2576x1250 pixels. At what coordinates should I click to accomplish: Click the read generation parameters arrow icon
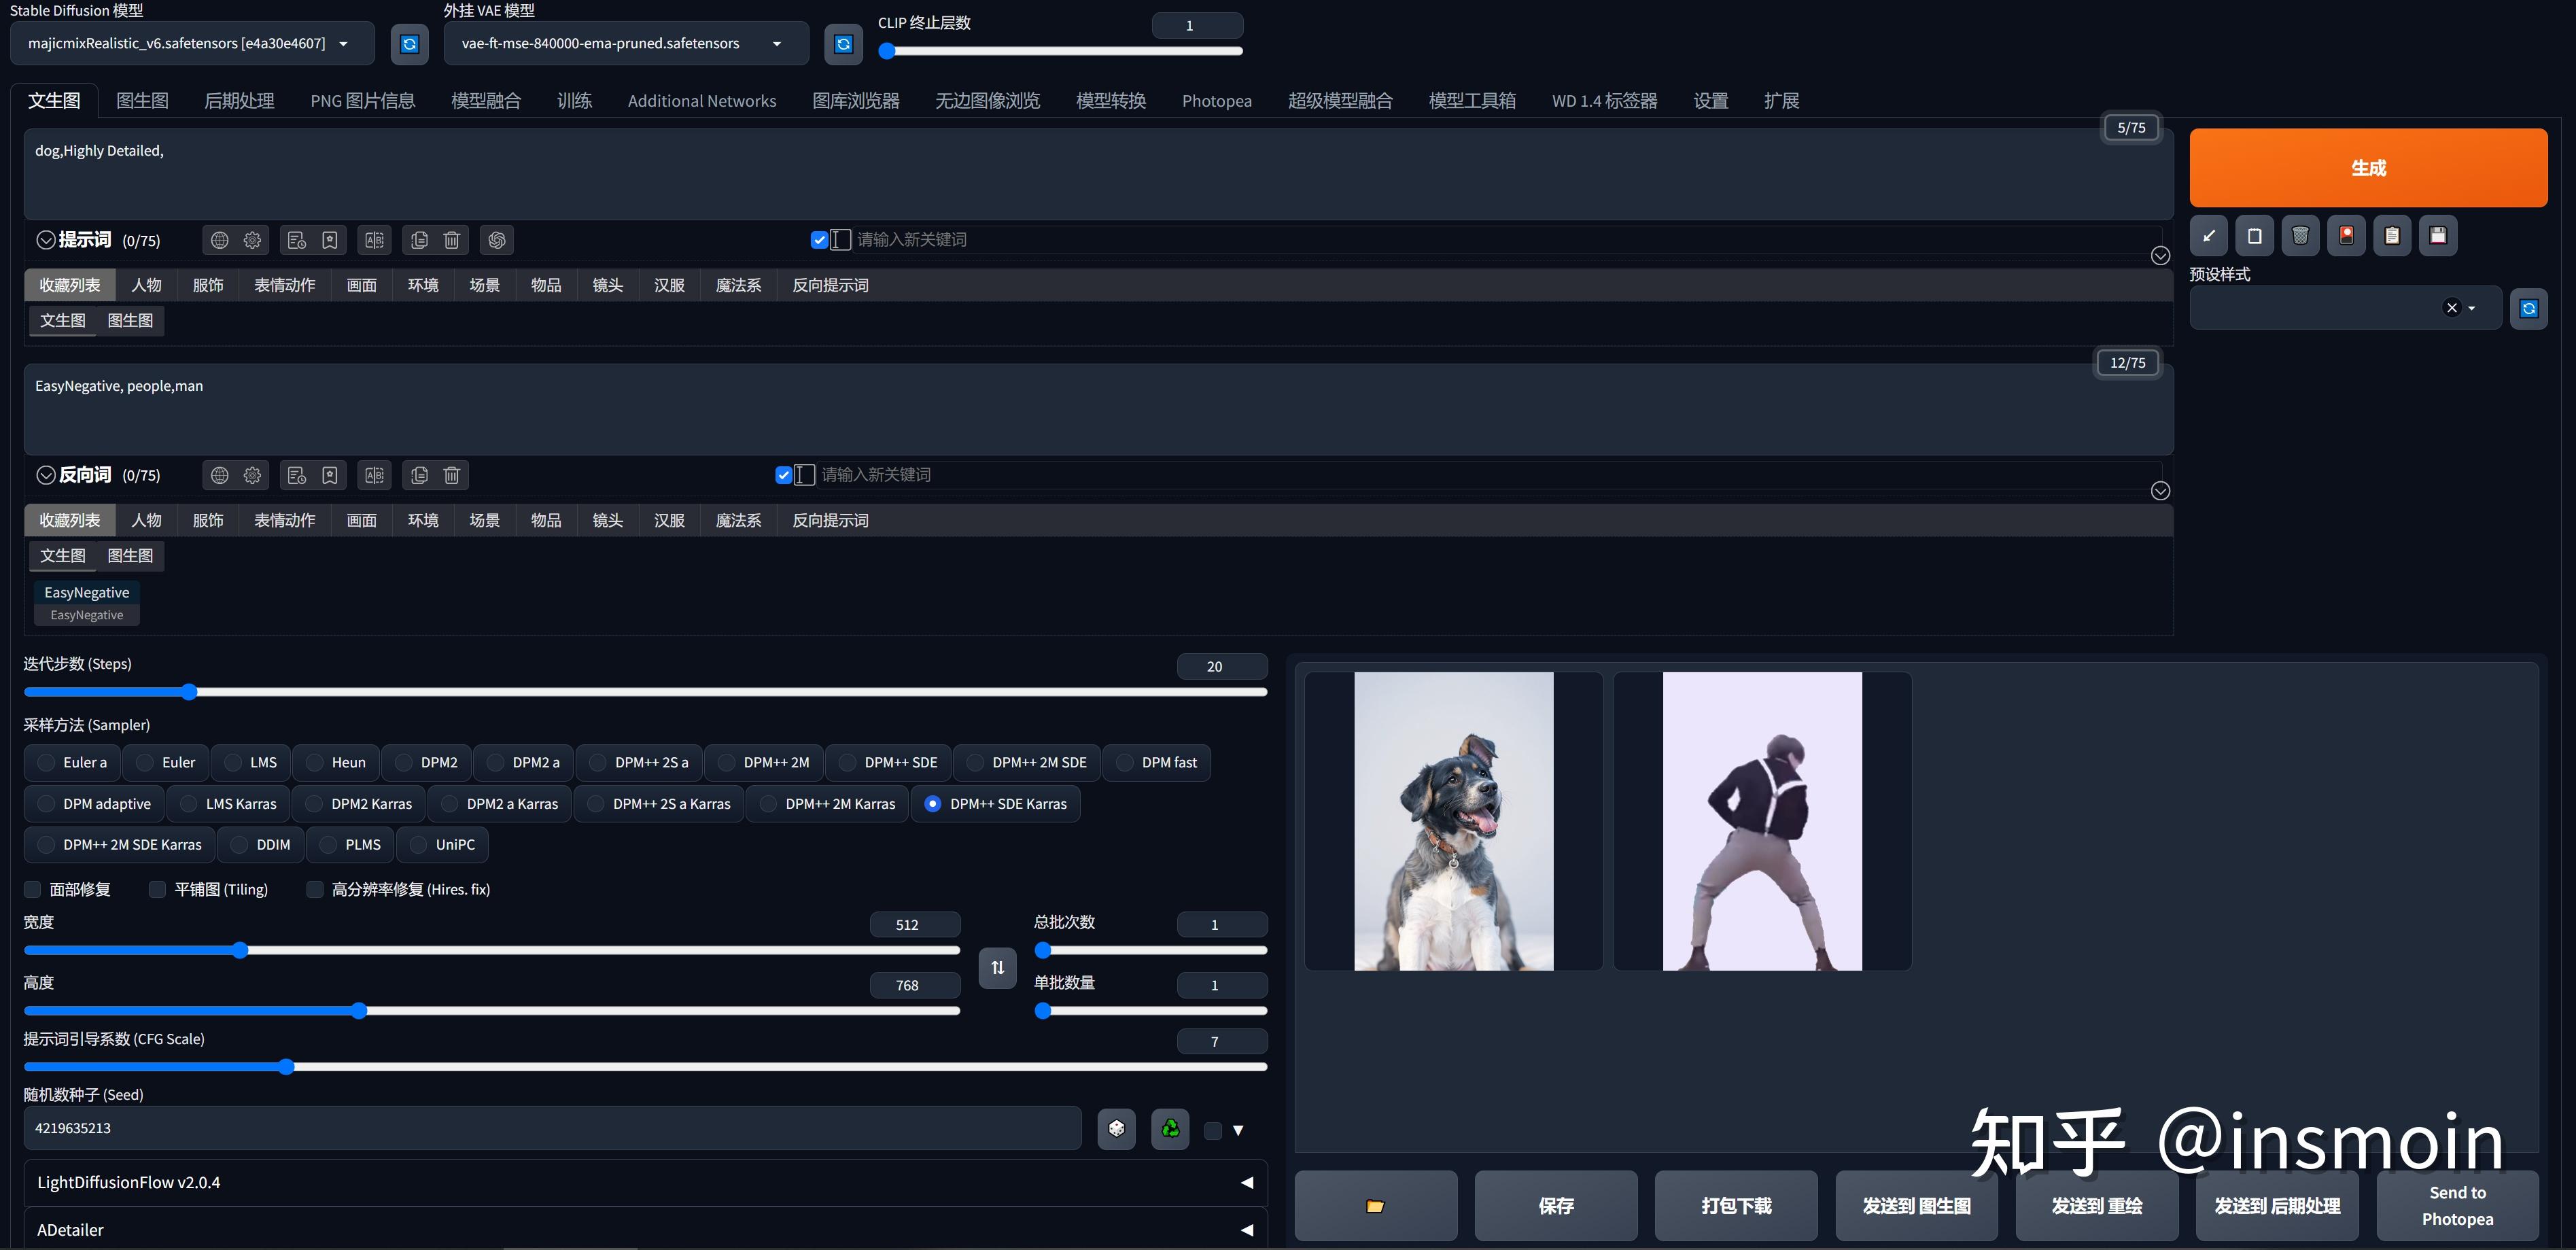(x=2209, y=236)
